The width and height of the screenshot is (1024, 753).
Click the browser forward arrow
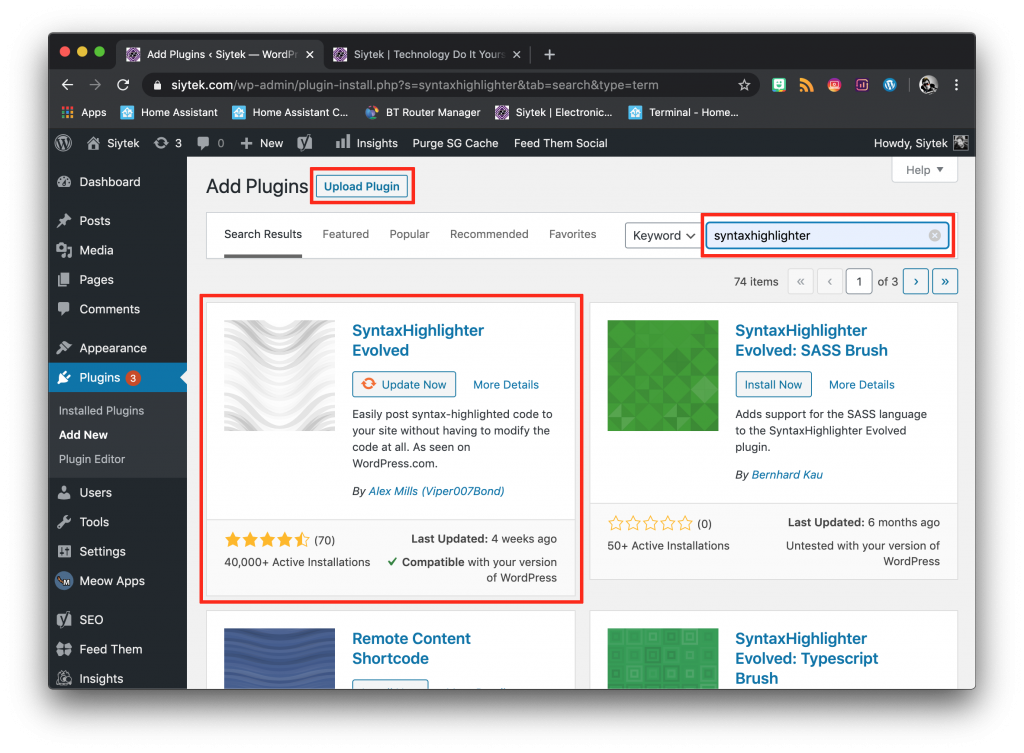point(95,85)
